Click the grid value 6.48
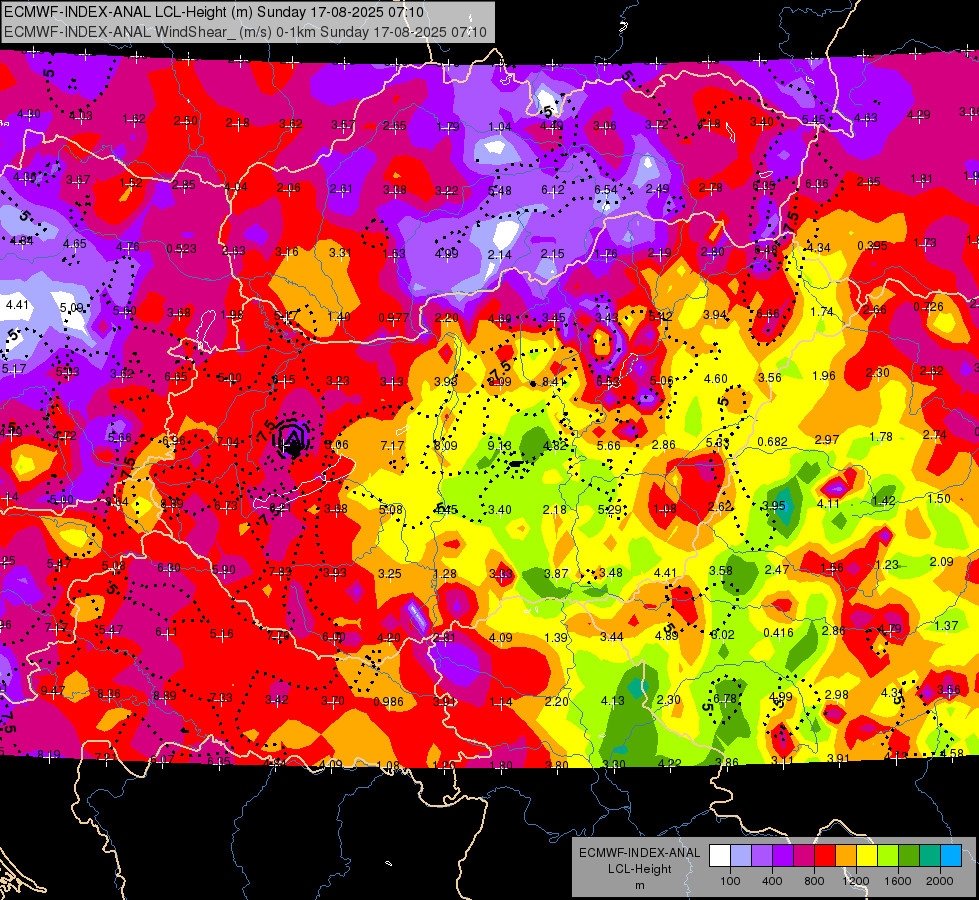Screen dimensions: 979x900 765,250
